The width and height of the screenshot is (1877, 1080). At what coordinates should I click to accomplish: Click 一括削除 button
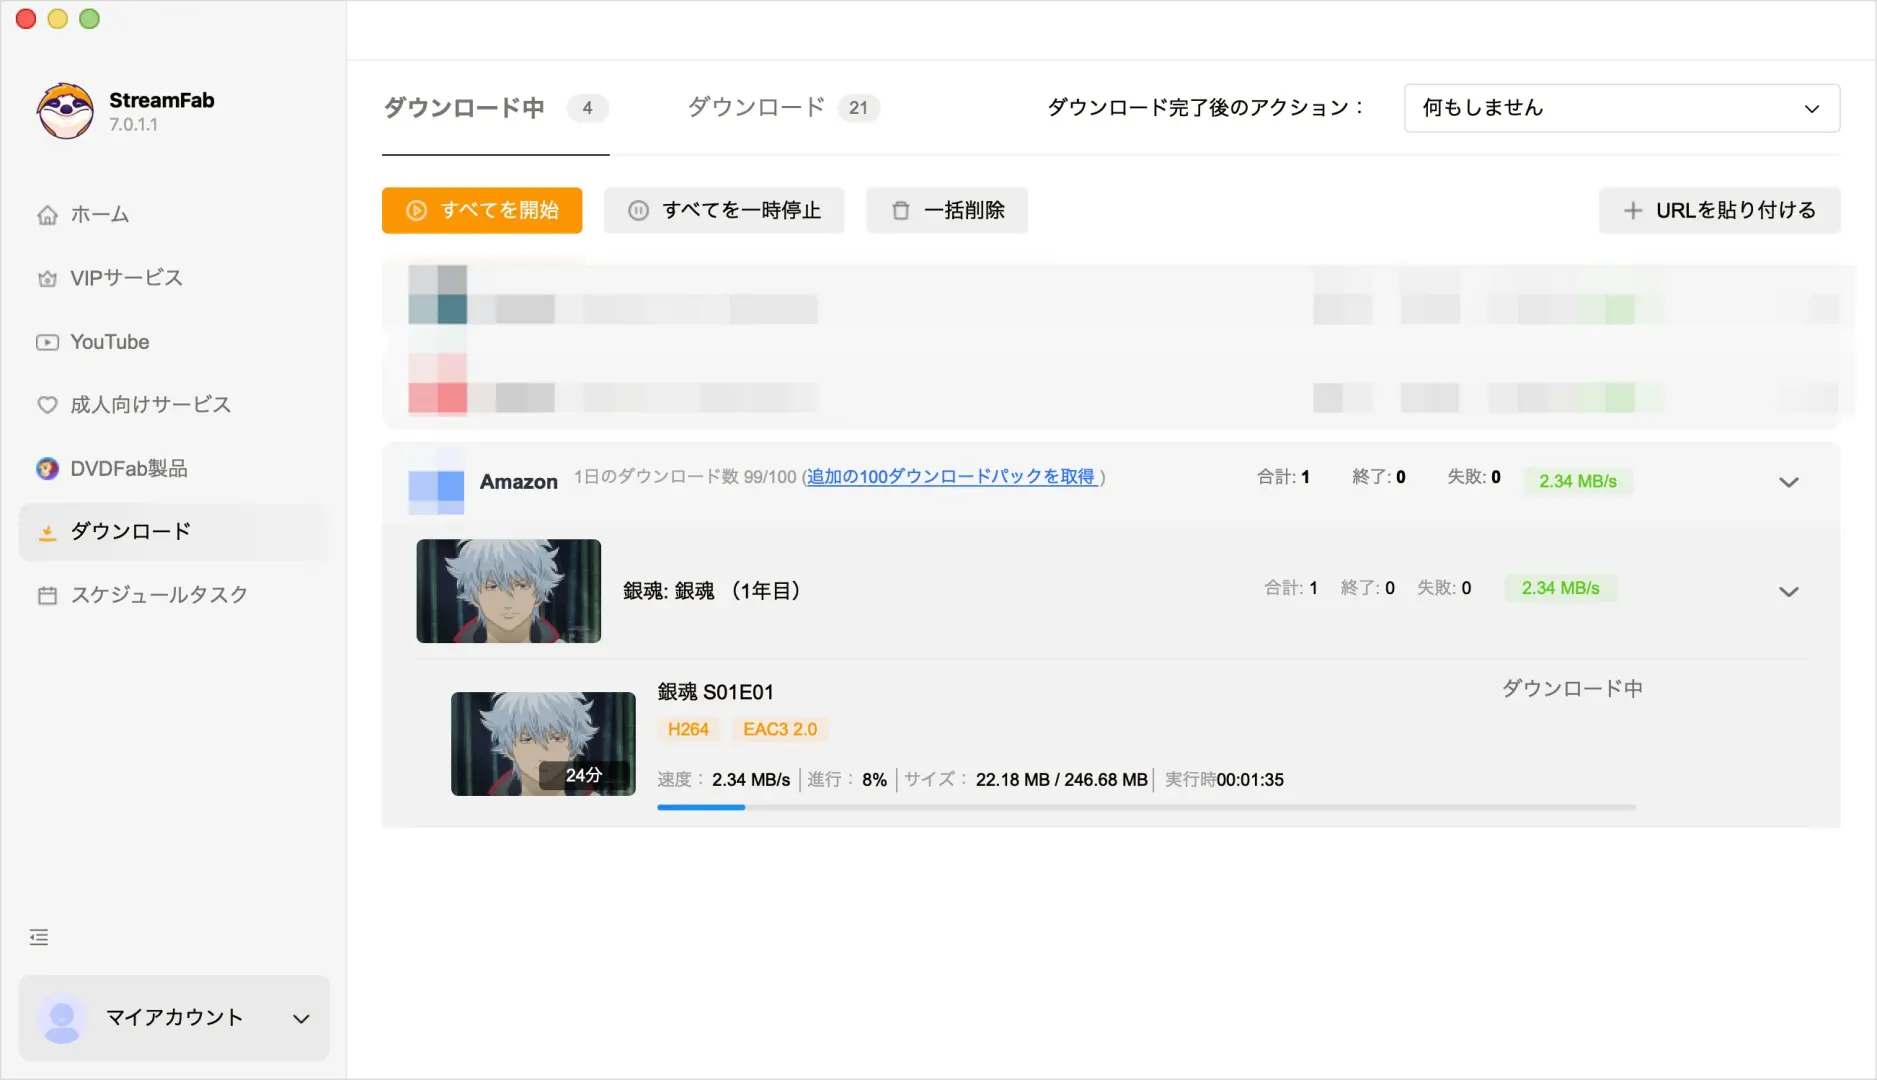coord(947,210)
